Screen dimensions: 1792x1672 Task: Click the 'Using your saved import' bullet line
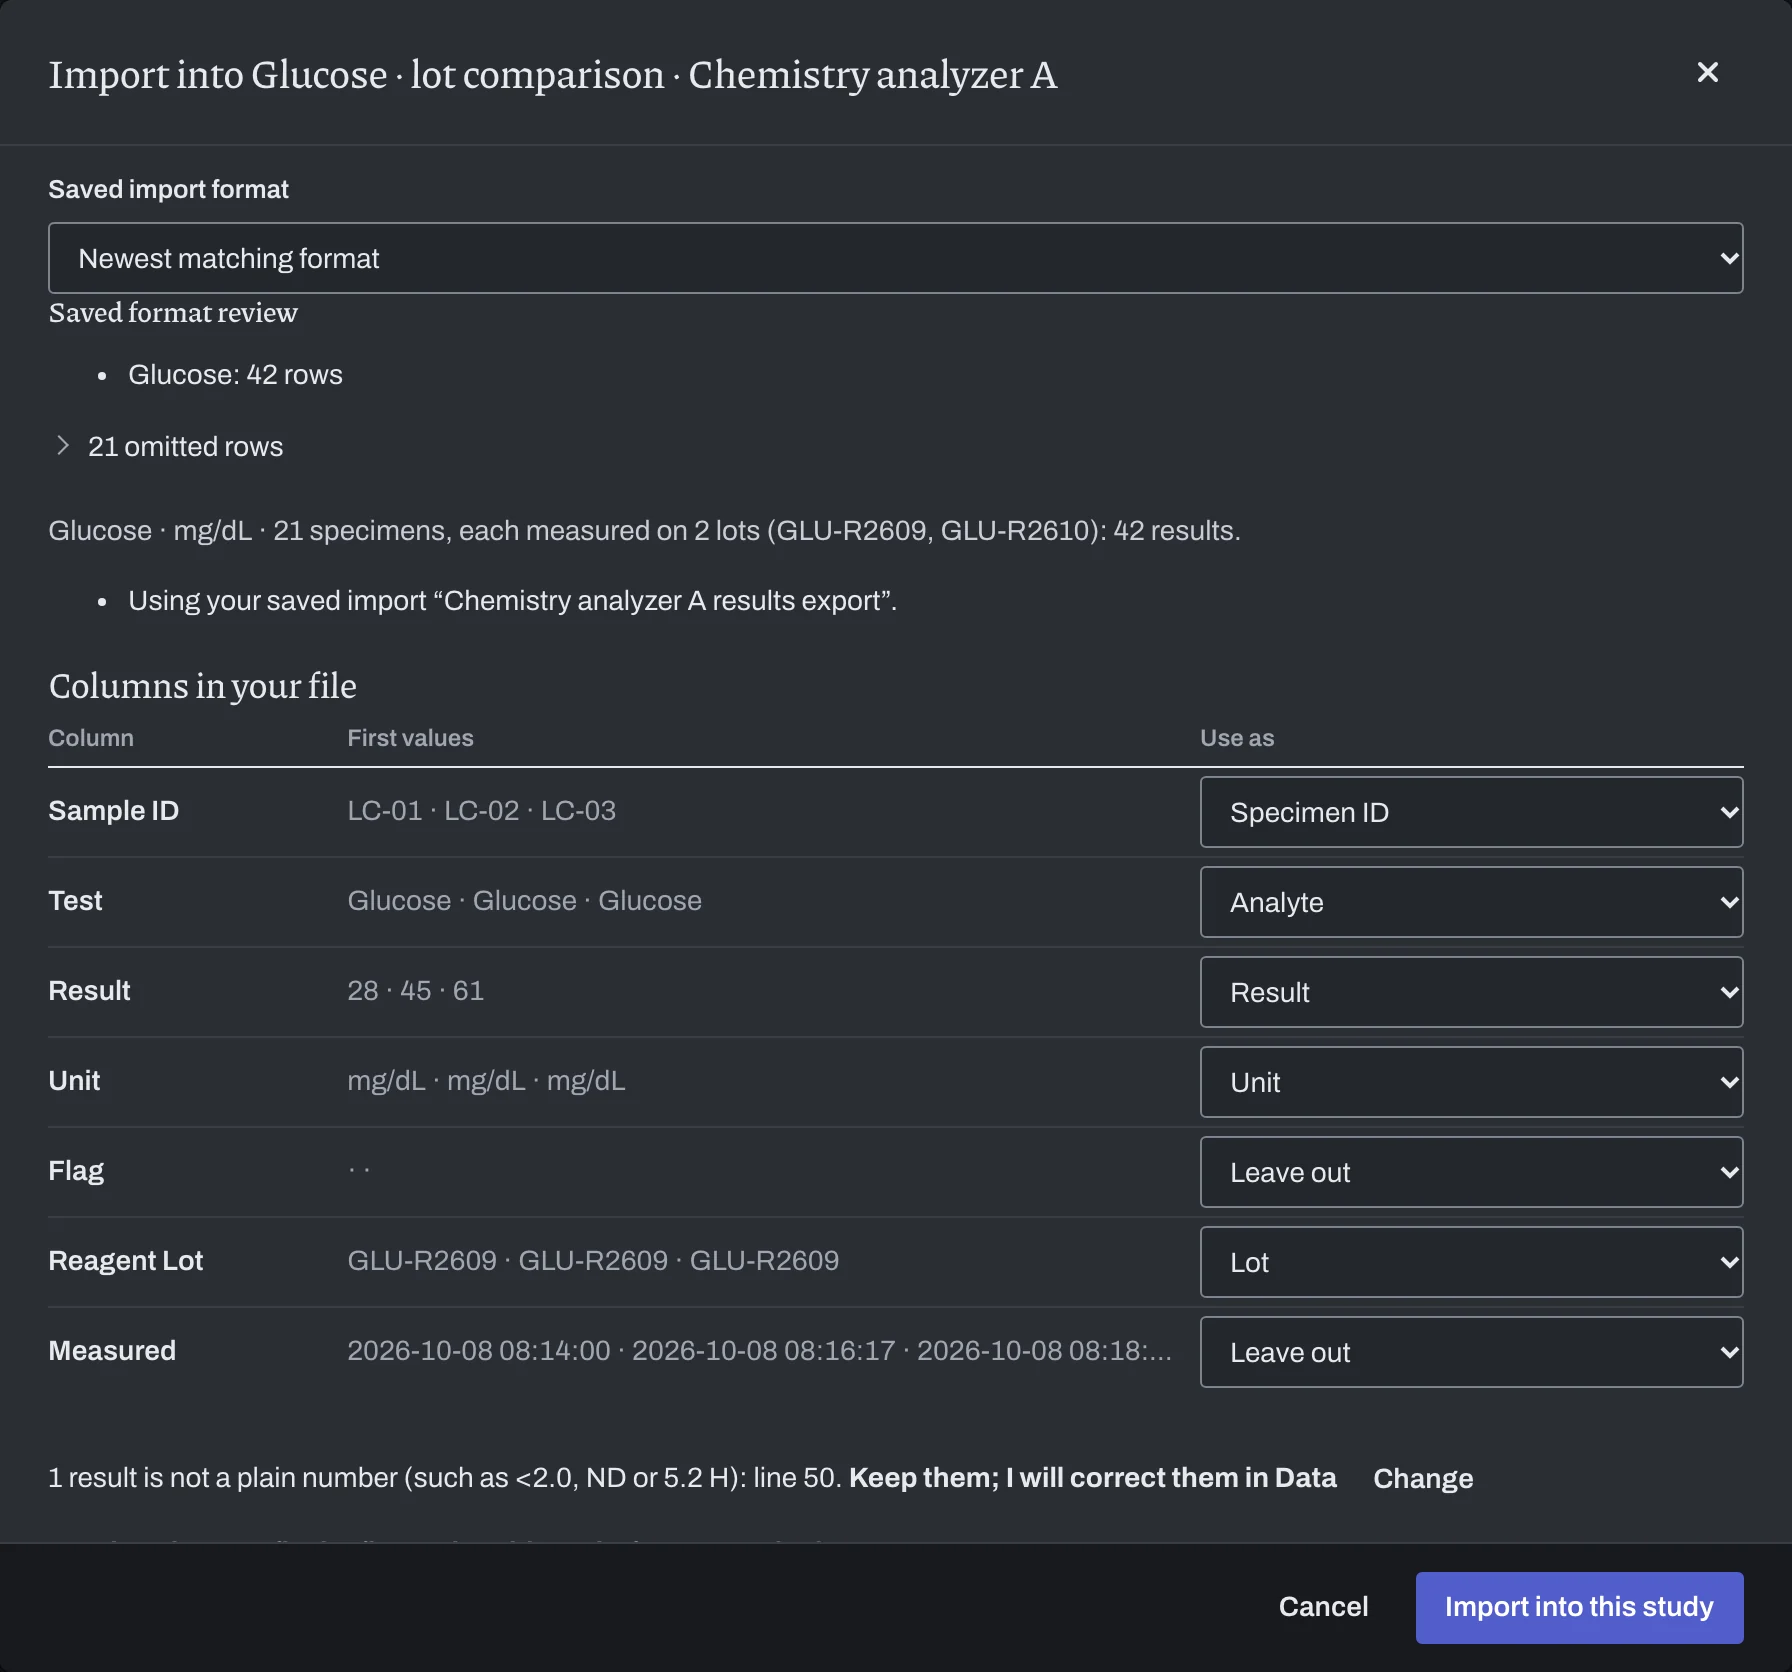pyautogui.click(x=512, y=601)
